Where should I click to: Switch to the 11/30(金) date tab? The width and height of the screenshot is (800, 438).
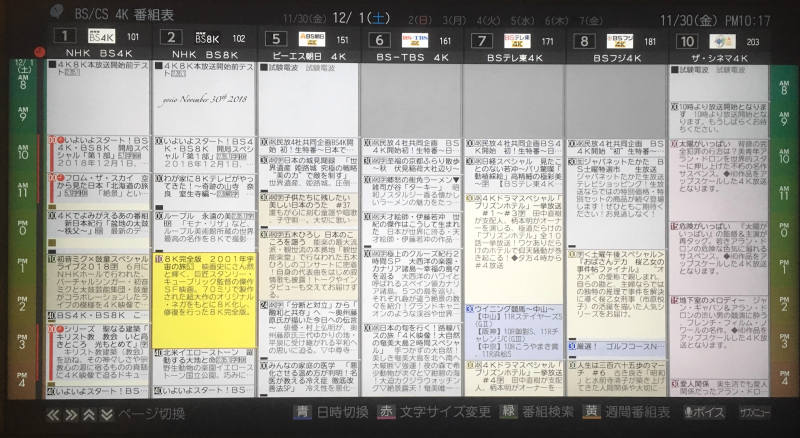[305, 19]
